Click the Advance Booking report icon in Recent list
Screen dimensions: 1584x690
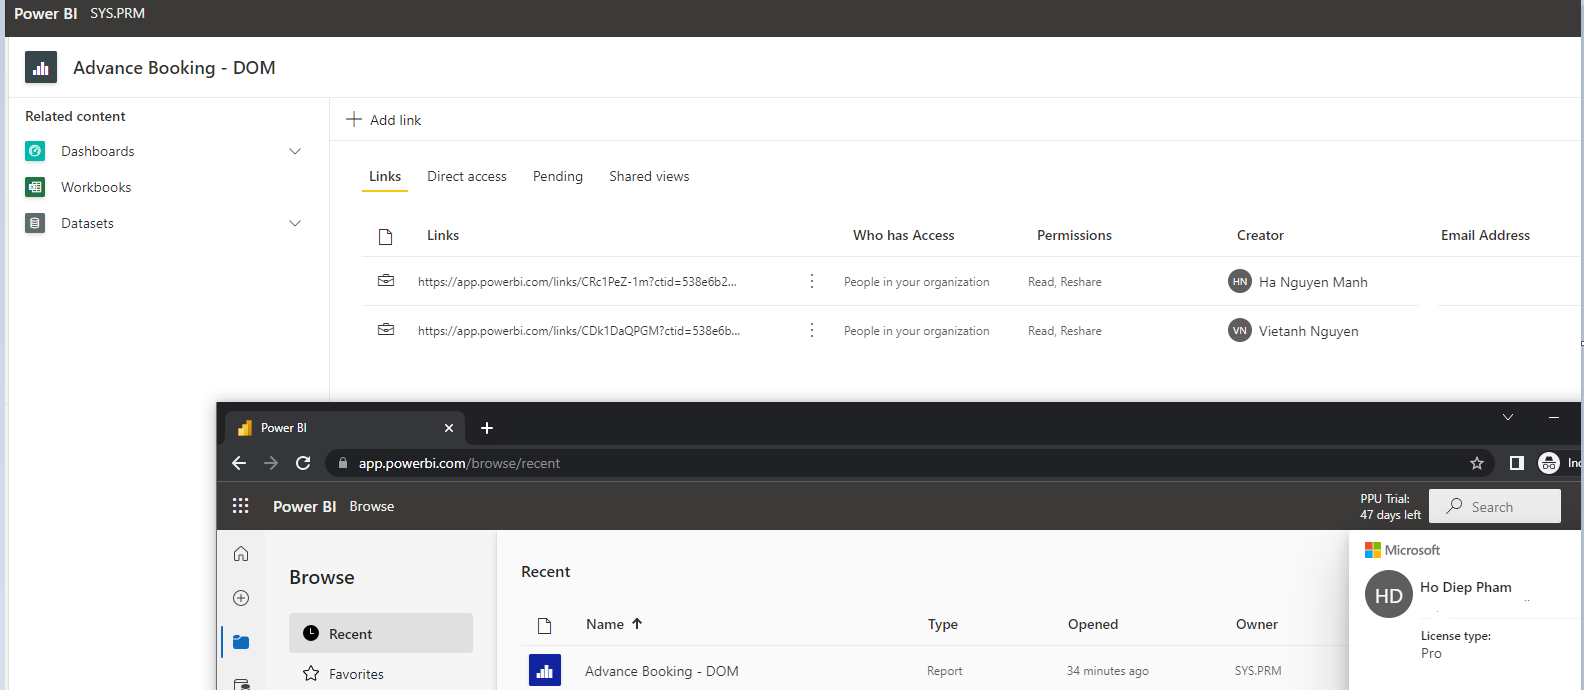[x=545, y=670]
